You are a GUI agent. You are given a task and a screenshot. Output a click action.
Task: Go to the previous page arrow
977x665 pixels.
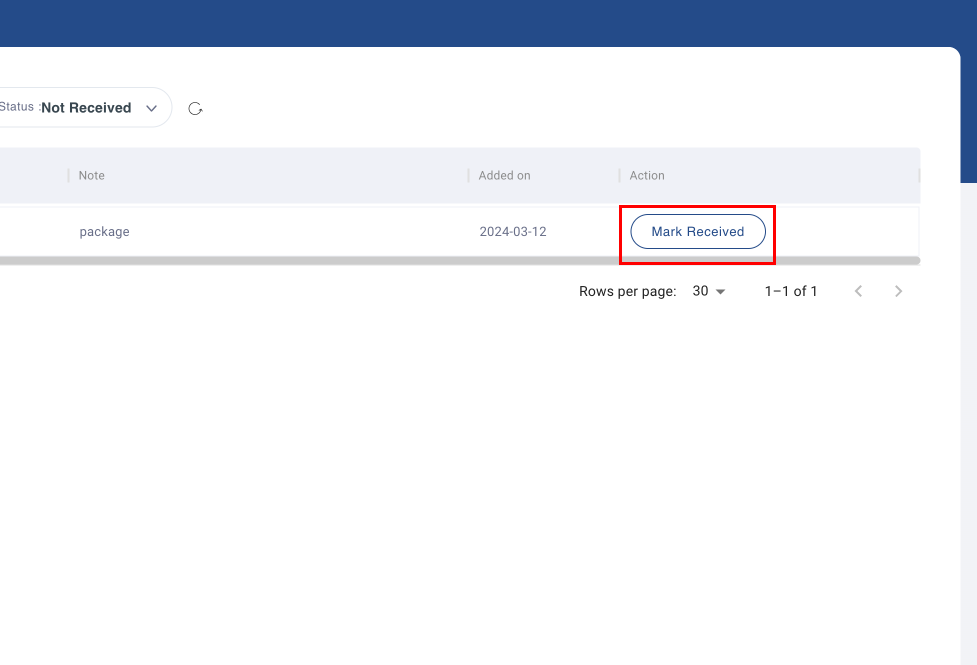pyautogui.click(x=858, y=291)
